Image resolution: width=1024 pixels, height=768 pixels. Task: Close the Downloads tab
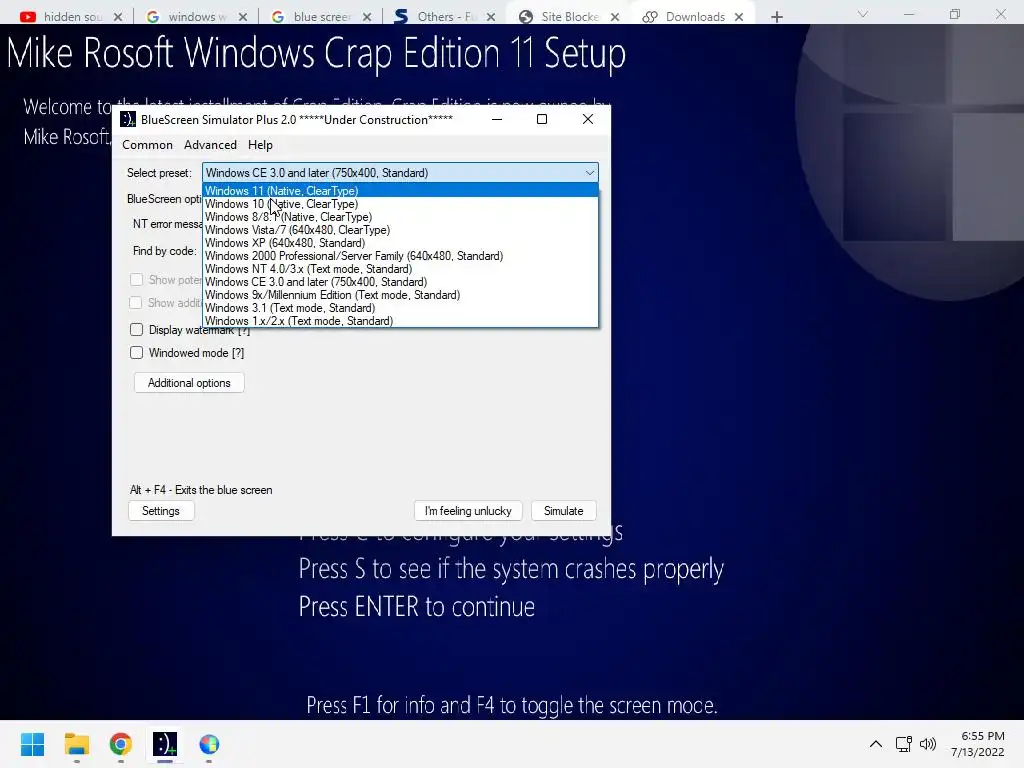click(x=739, y=17)
